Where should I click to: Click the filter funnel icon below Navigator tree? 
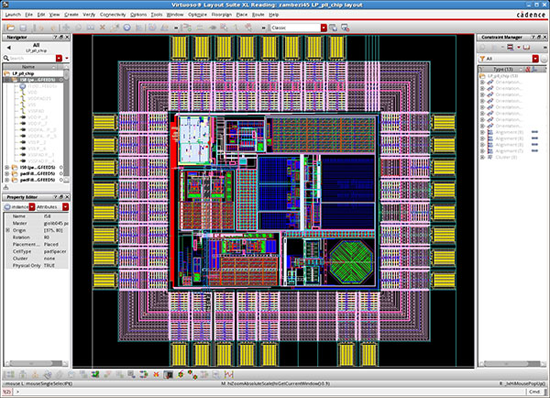click(6, 188)
